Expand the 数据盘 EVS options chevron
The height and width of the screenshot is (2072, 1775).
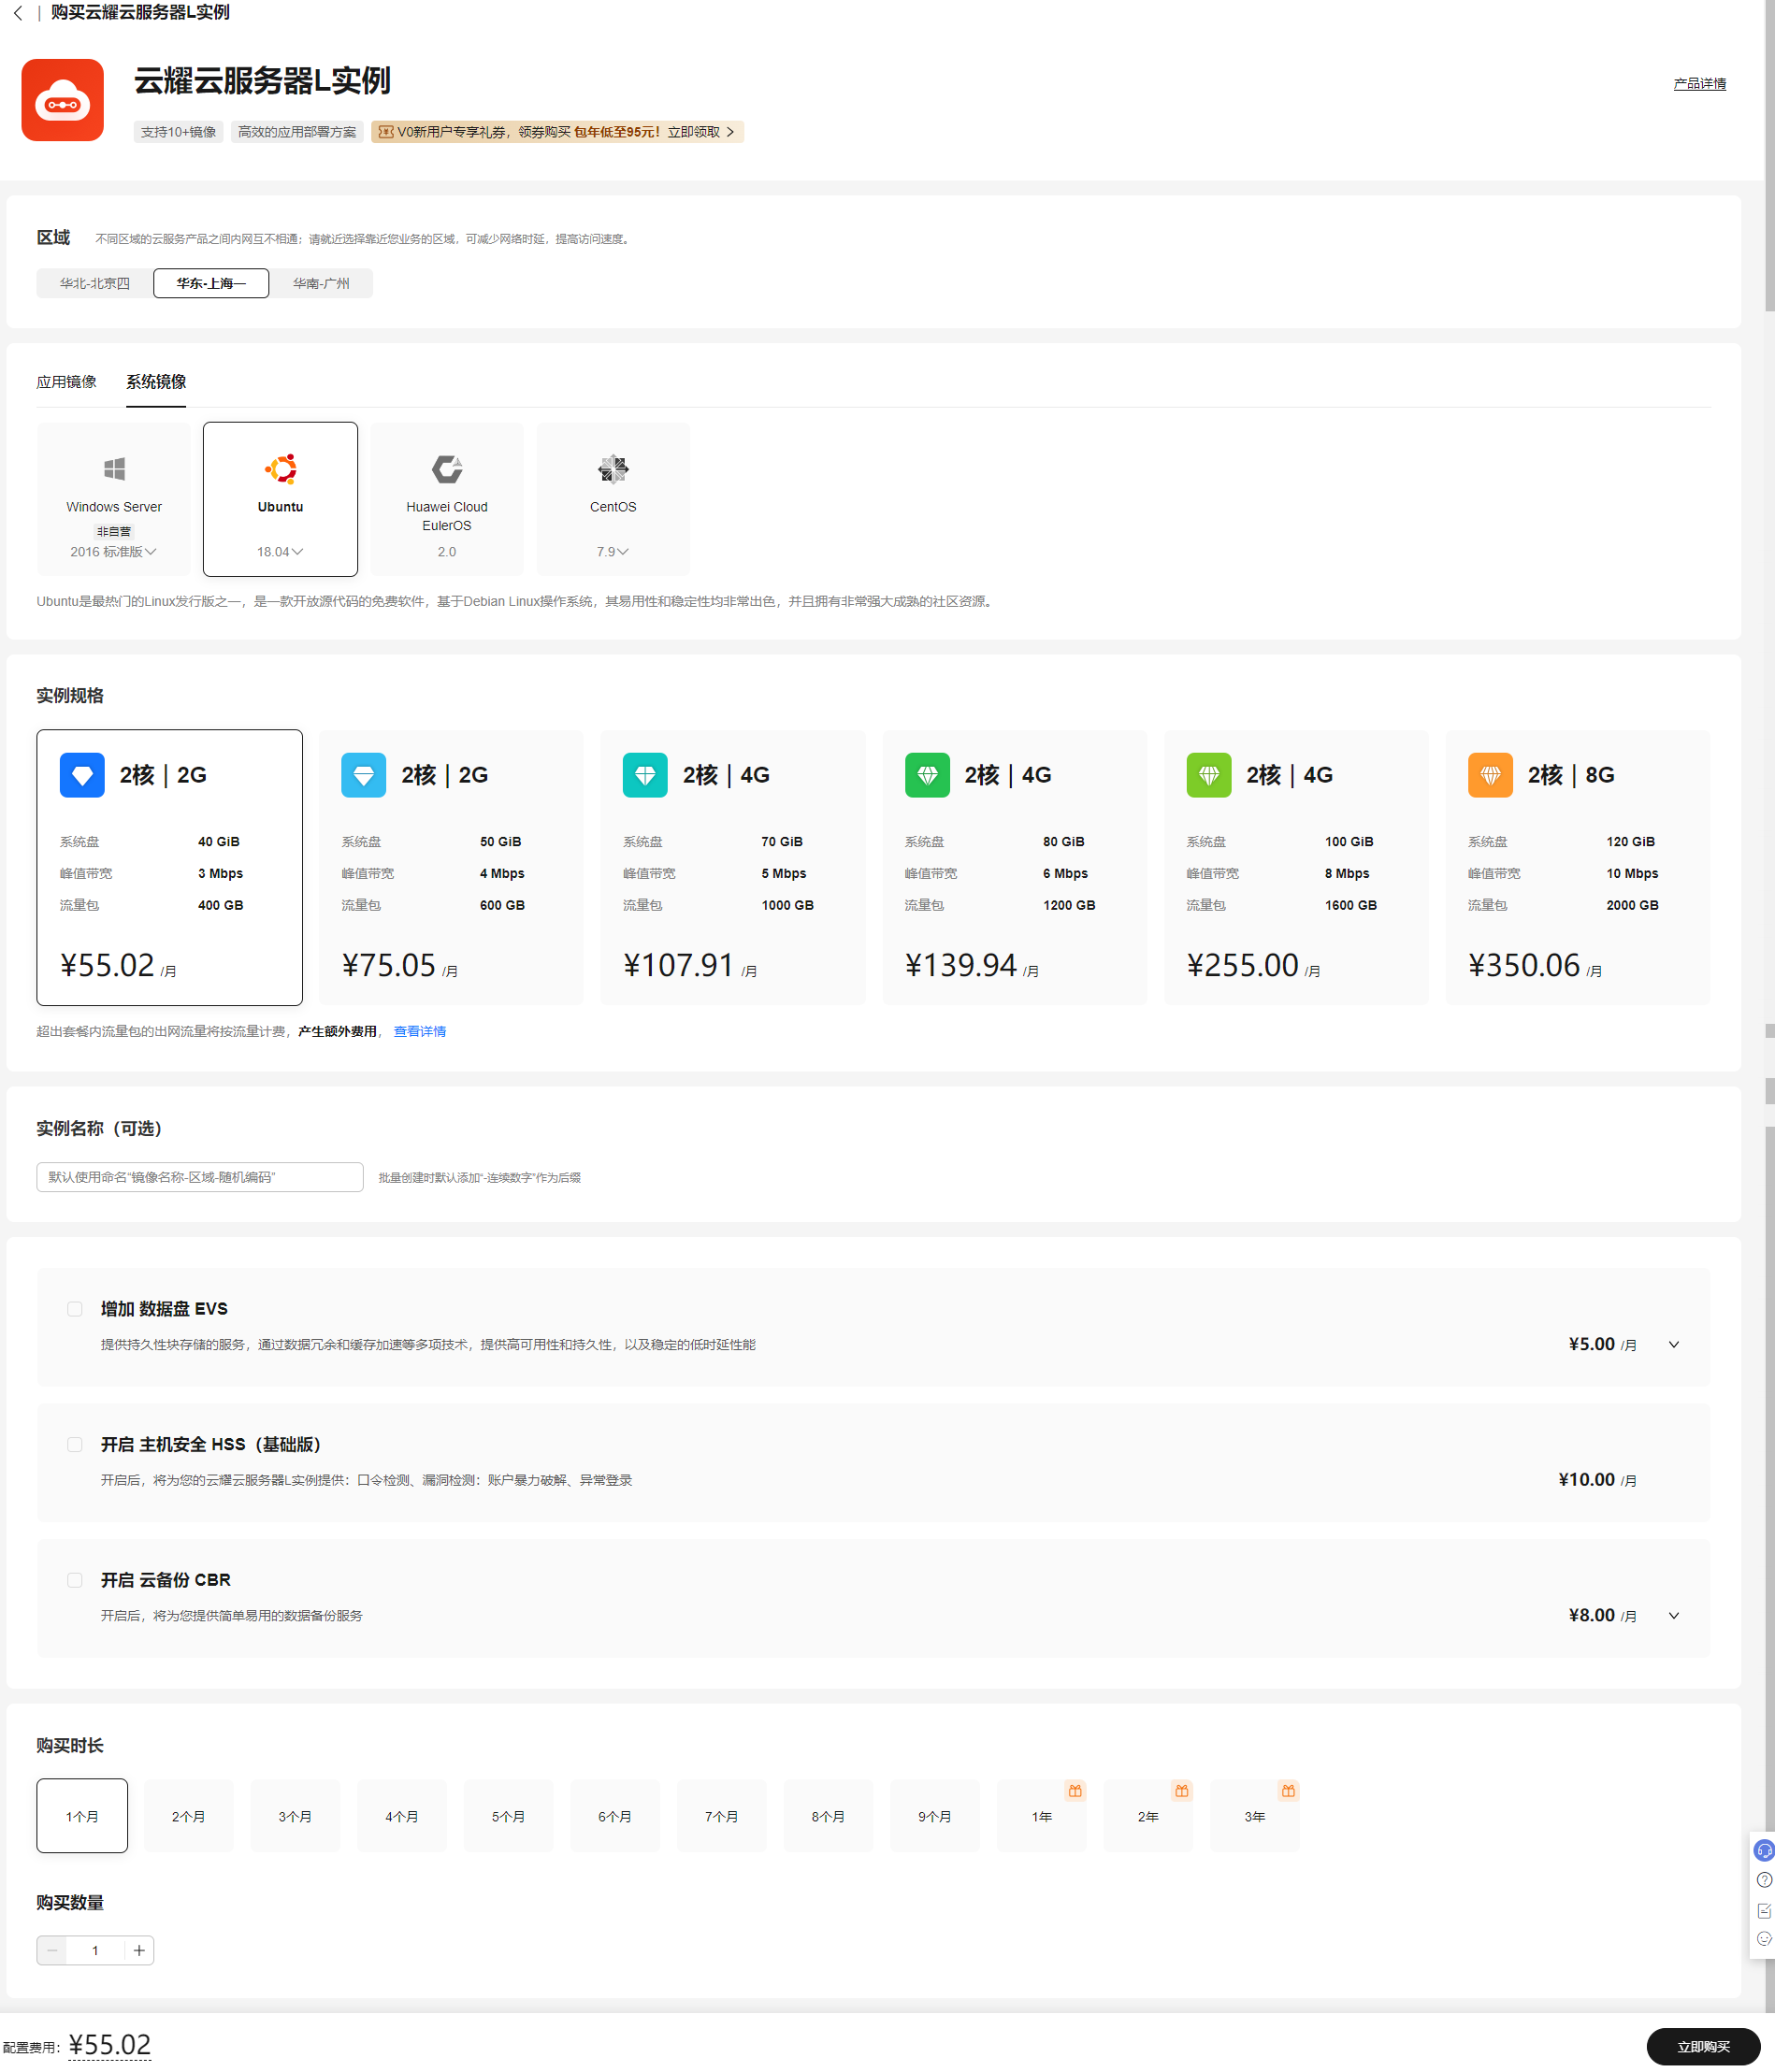click(x=1674, y=1345)
